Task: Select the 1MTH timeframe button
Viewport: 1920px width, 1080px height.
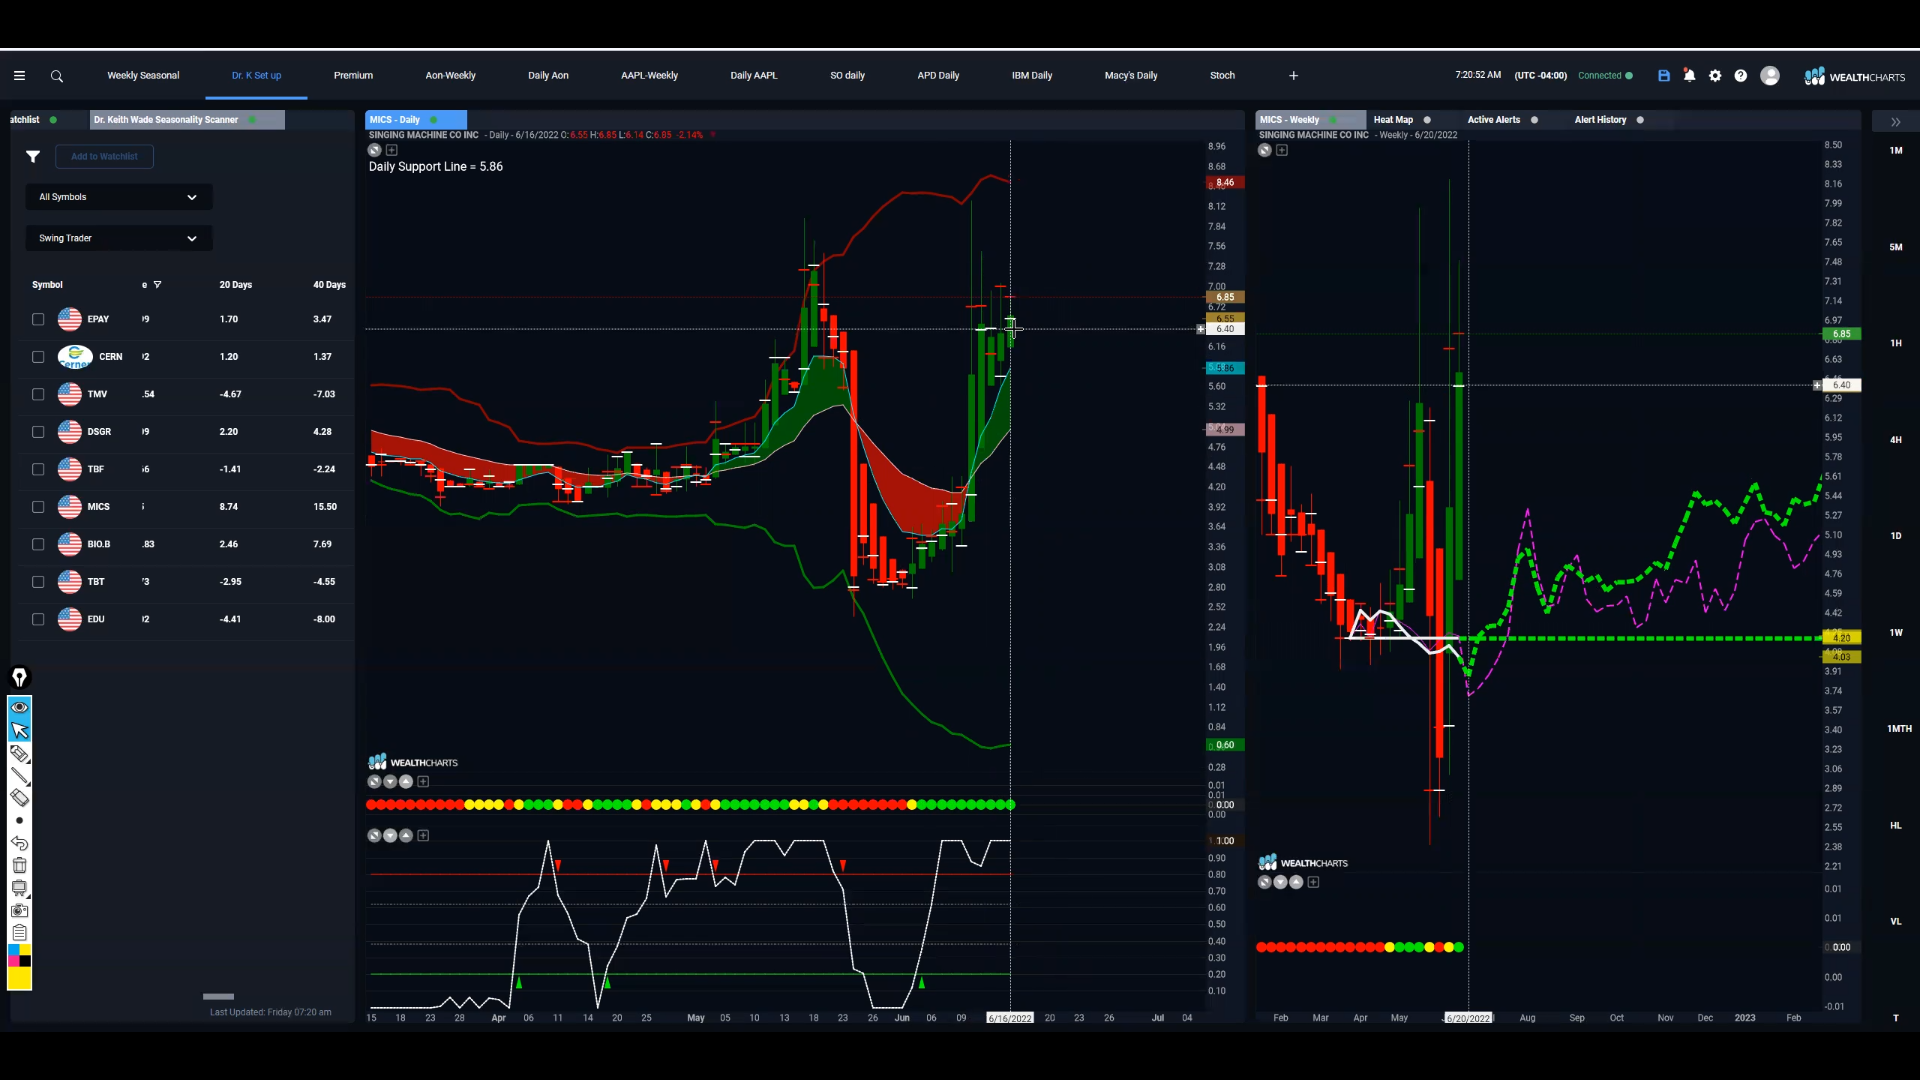Action: (1899, 729)
